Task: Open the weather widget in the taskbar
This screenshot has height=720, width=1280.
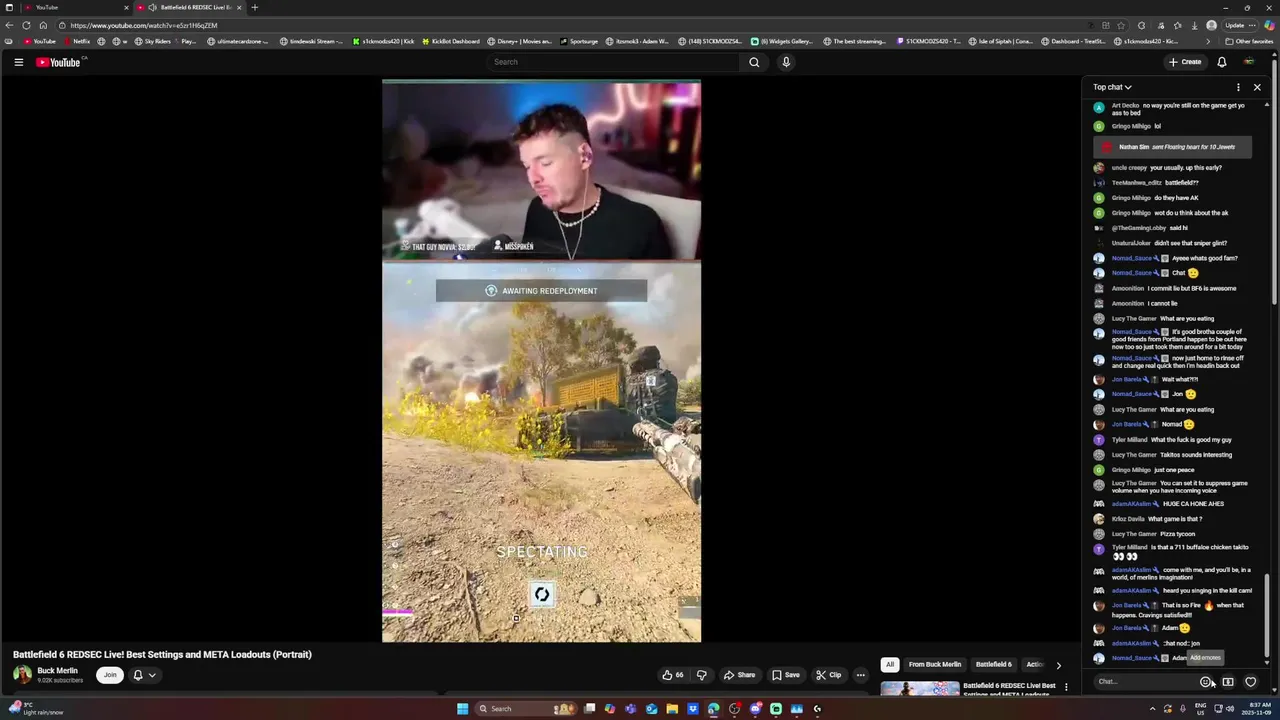Action: [35, 708]
